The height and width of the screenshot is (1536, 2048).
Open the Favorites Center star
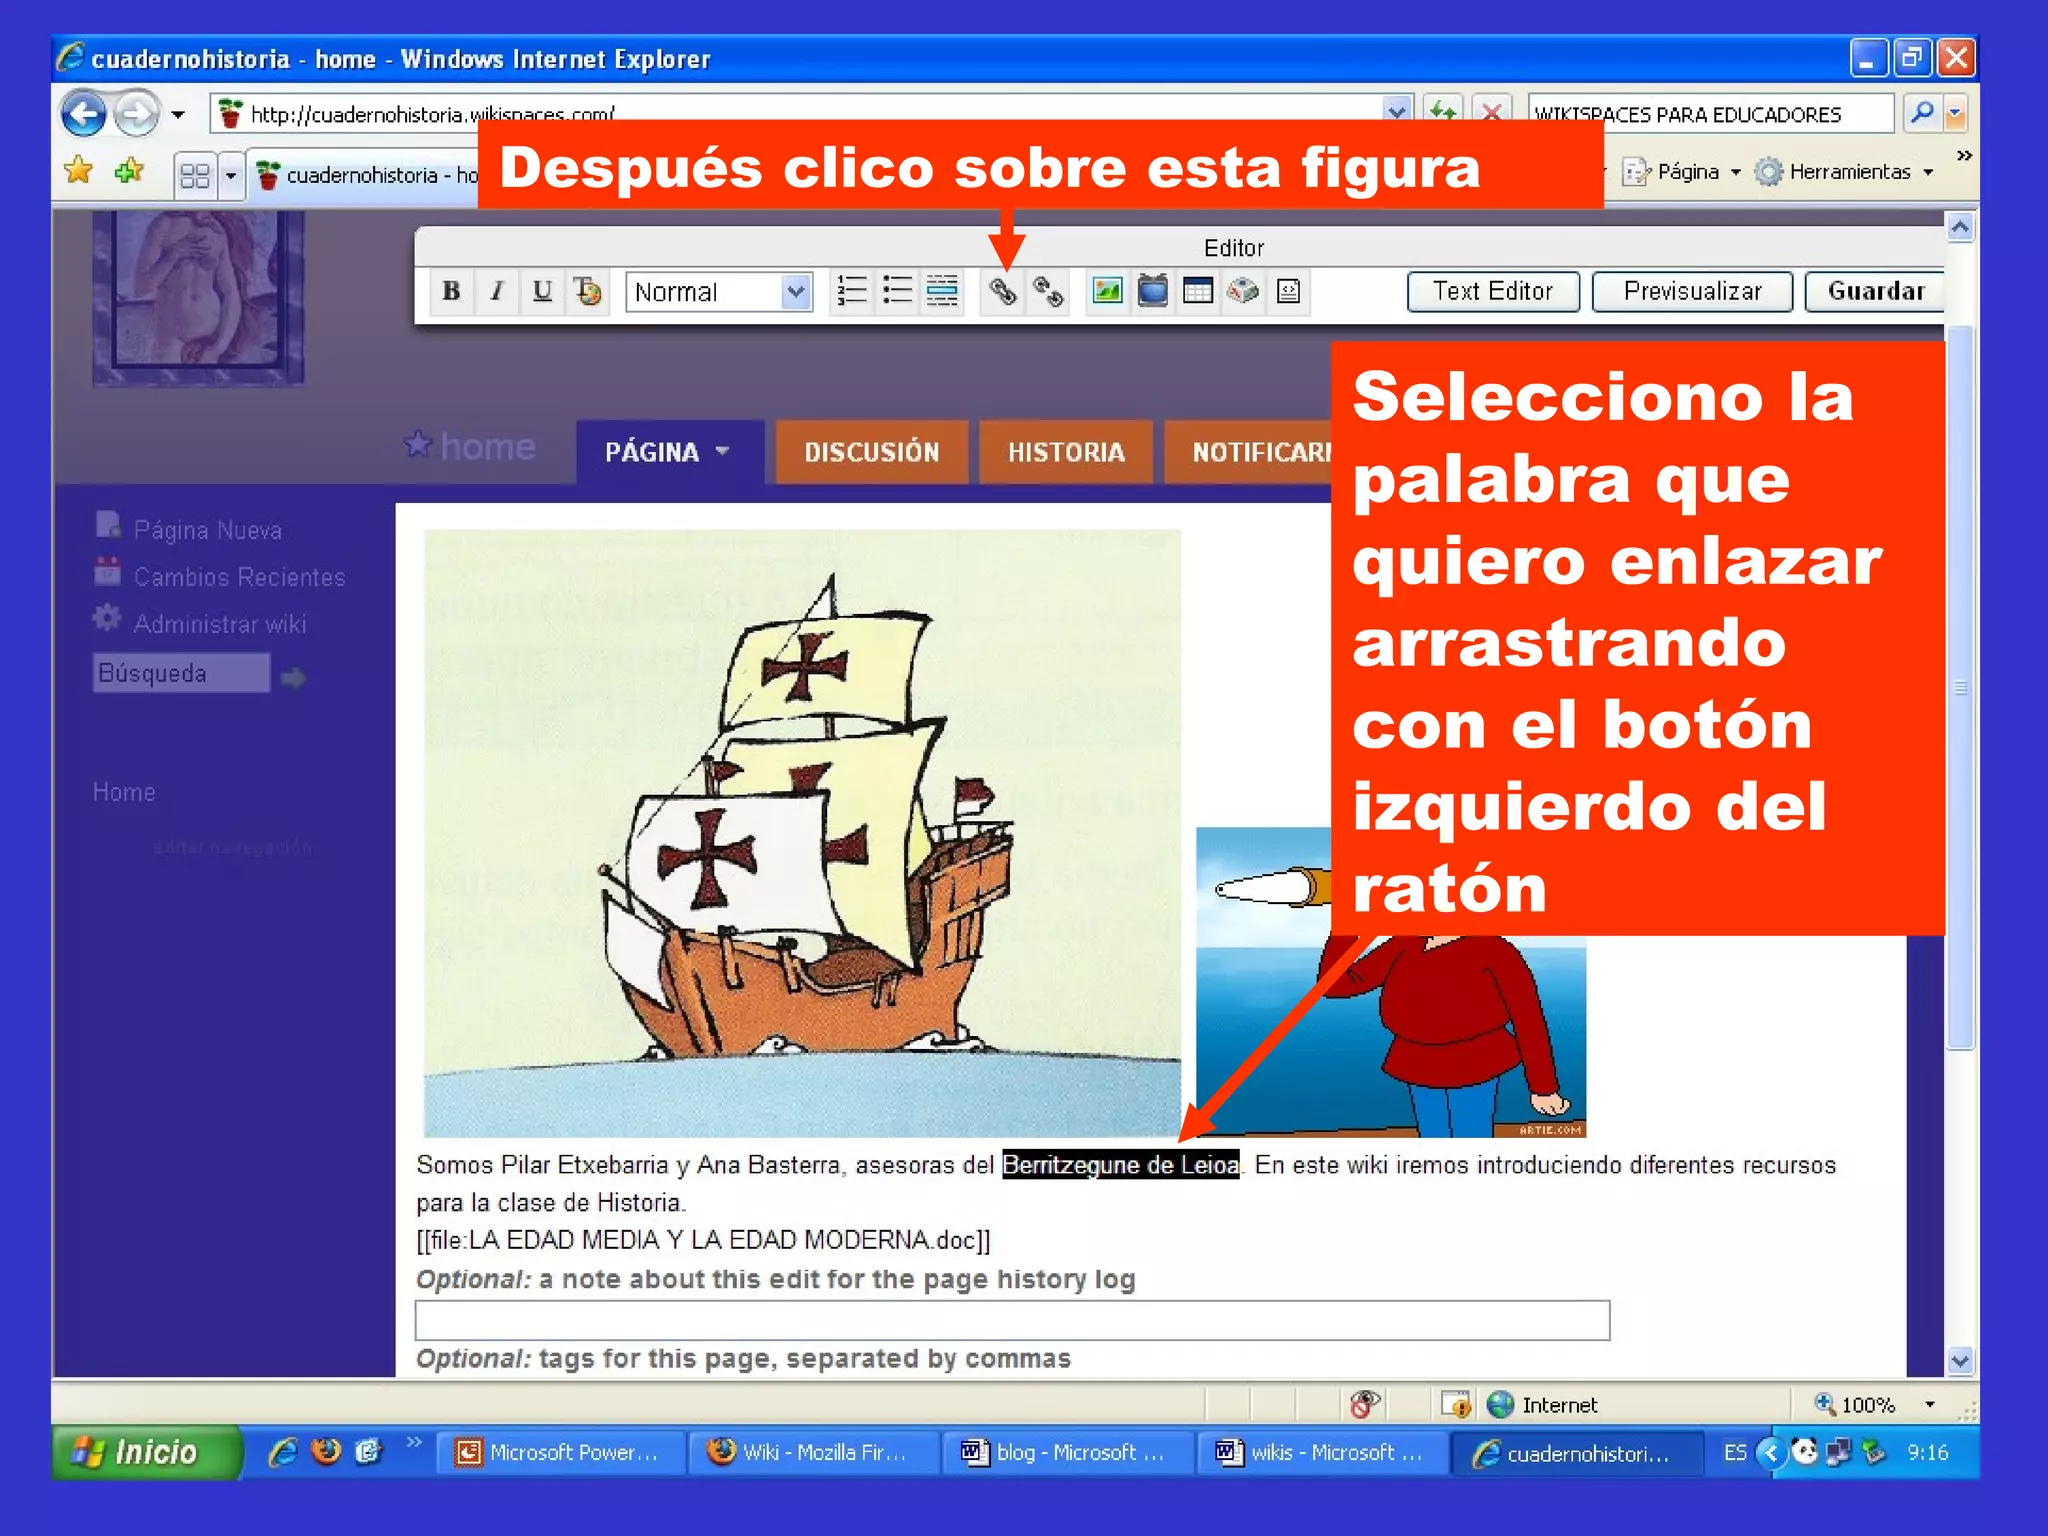coord(79,171)
